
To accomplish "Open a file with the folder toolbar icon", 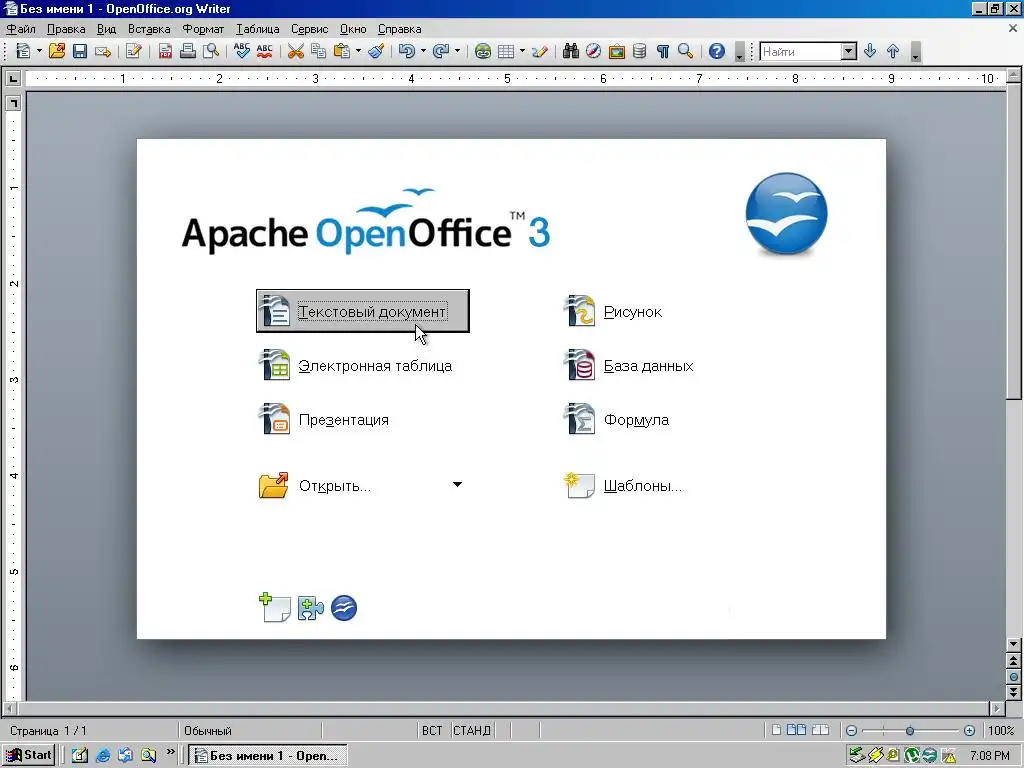I will [x=57, y=51].
